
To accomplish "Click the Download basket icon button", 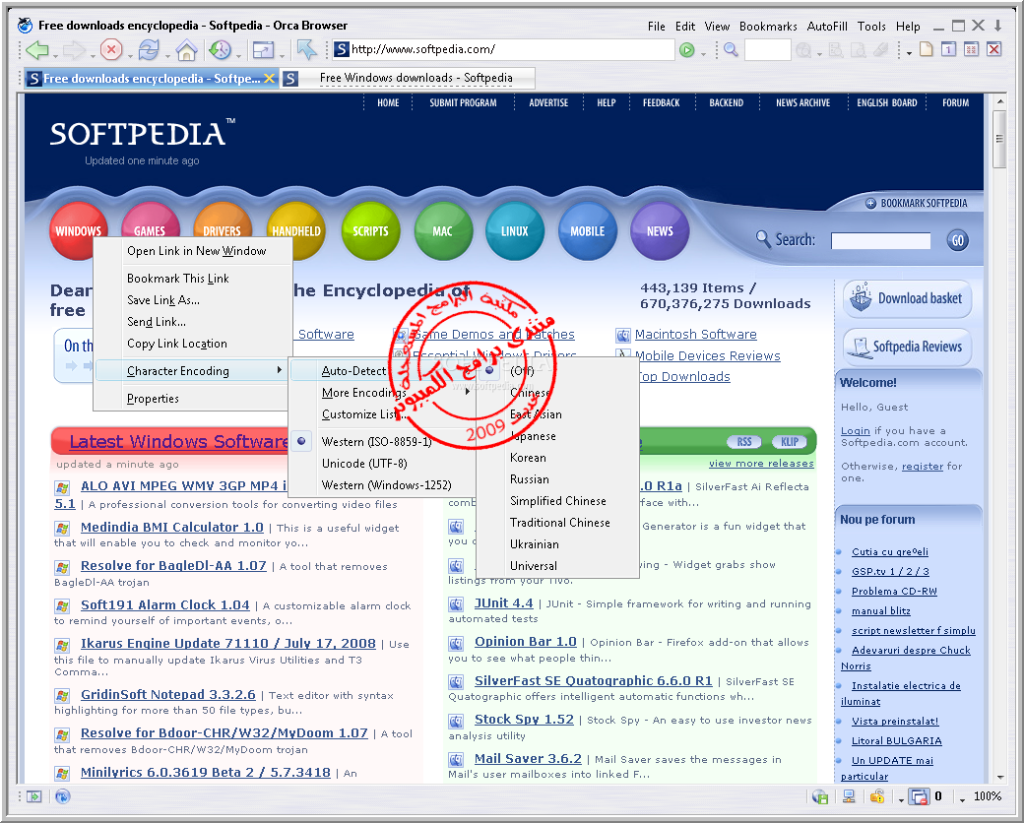I will coord(906,299).
